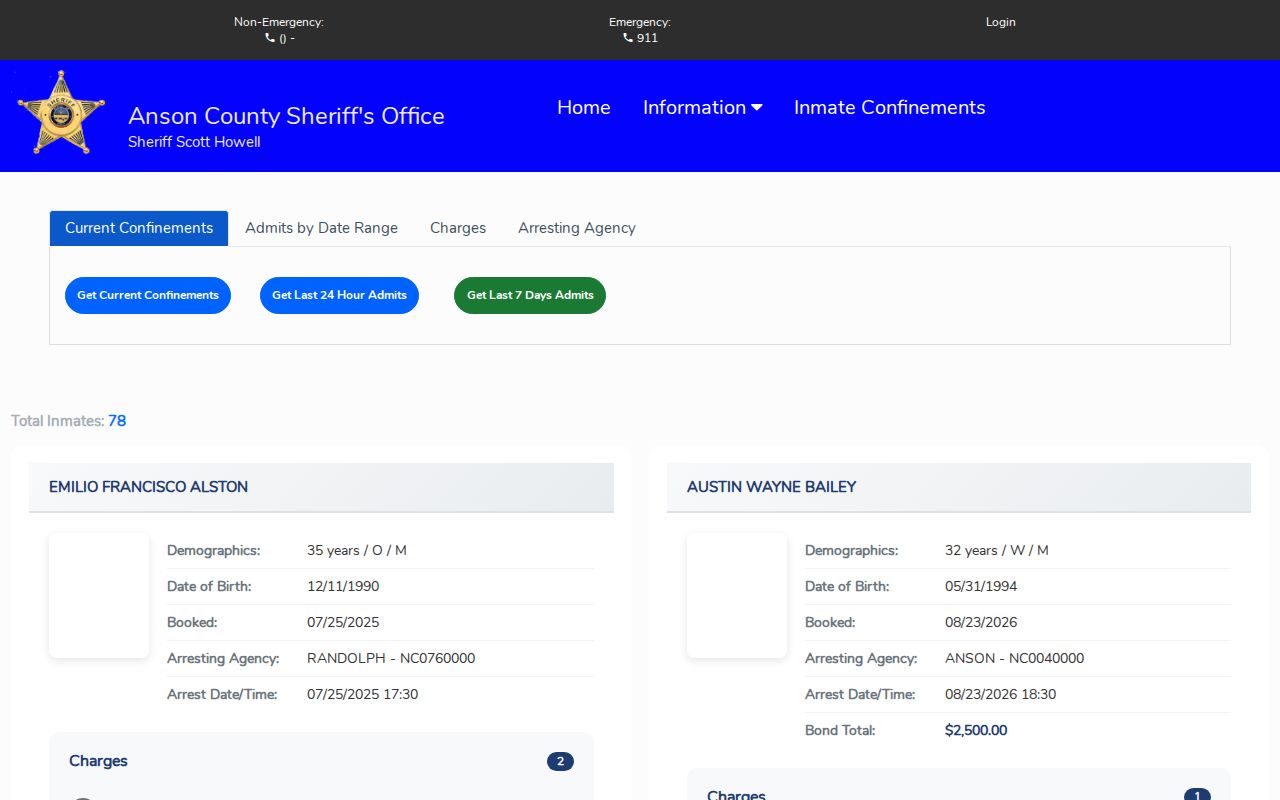Switch to the Charges tab
The image size is (1280, 800).
[458, 228]
